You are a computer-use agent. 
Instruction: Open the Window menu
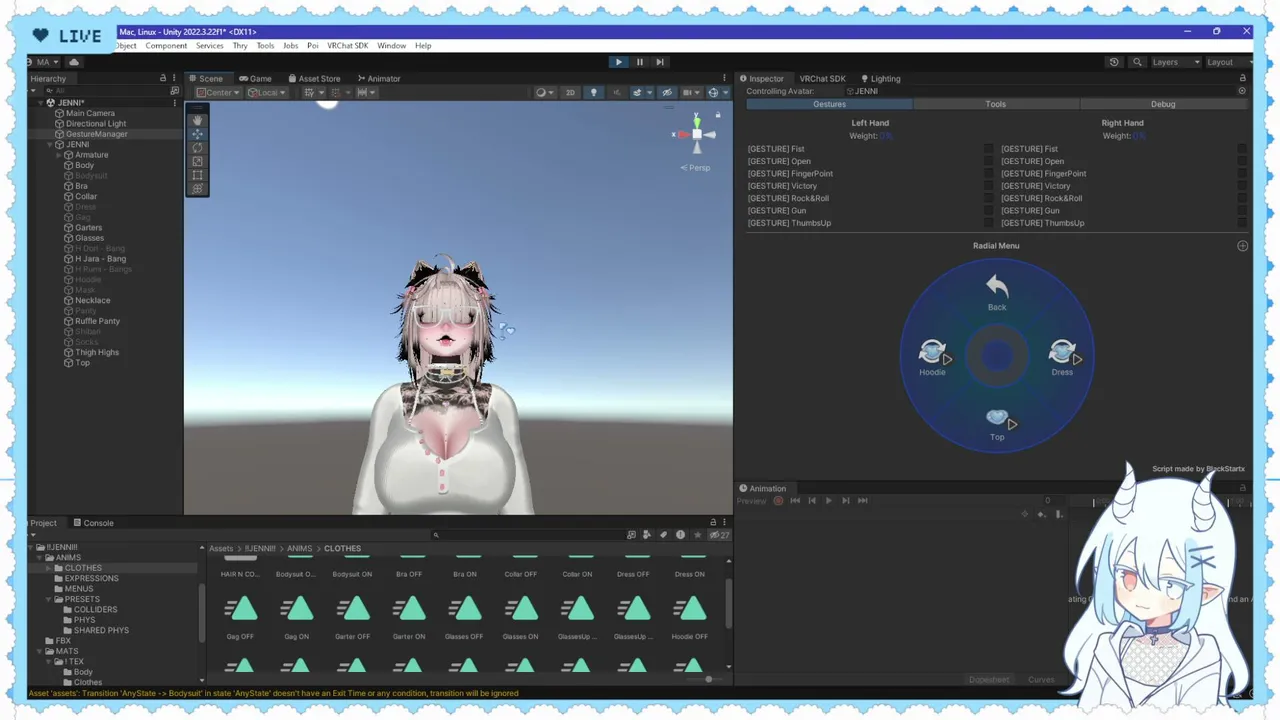click(392, 46)
